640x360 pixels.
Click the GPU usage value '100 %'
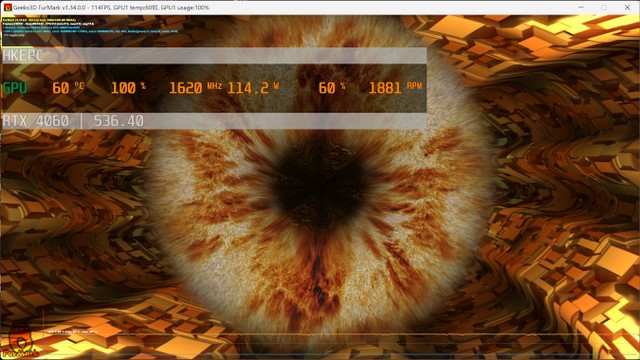(x=128, y=88)
